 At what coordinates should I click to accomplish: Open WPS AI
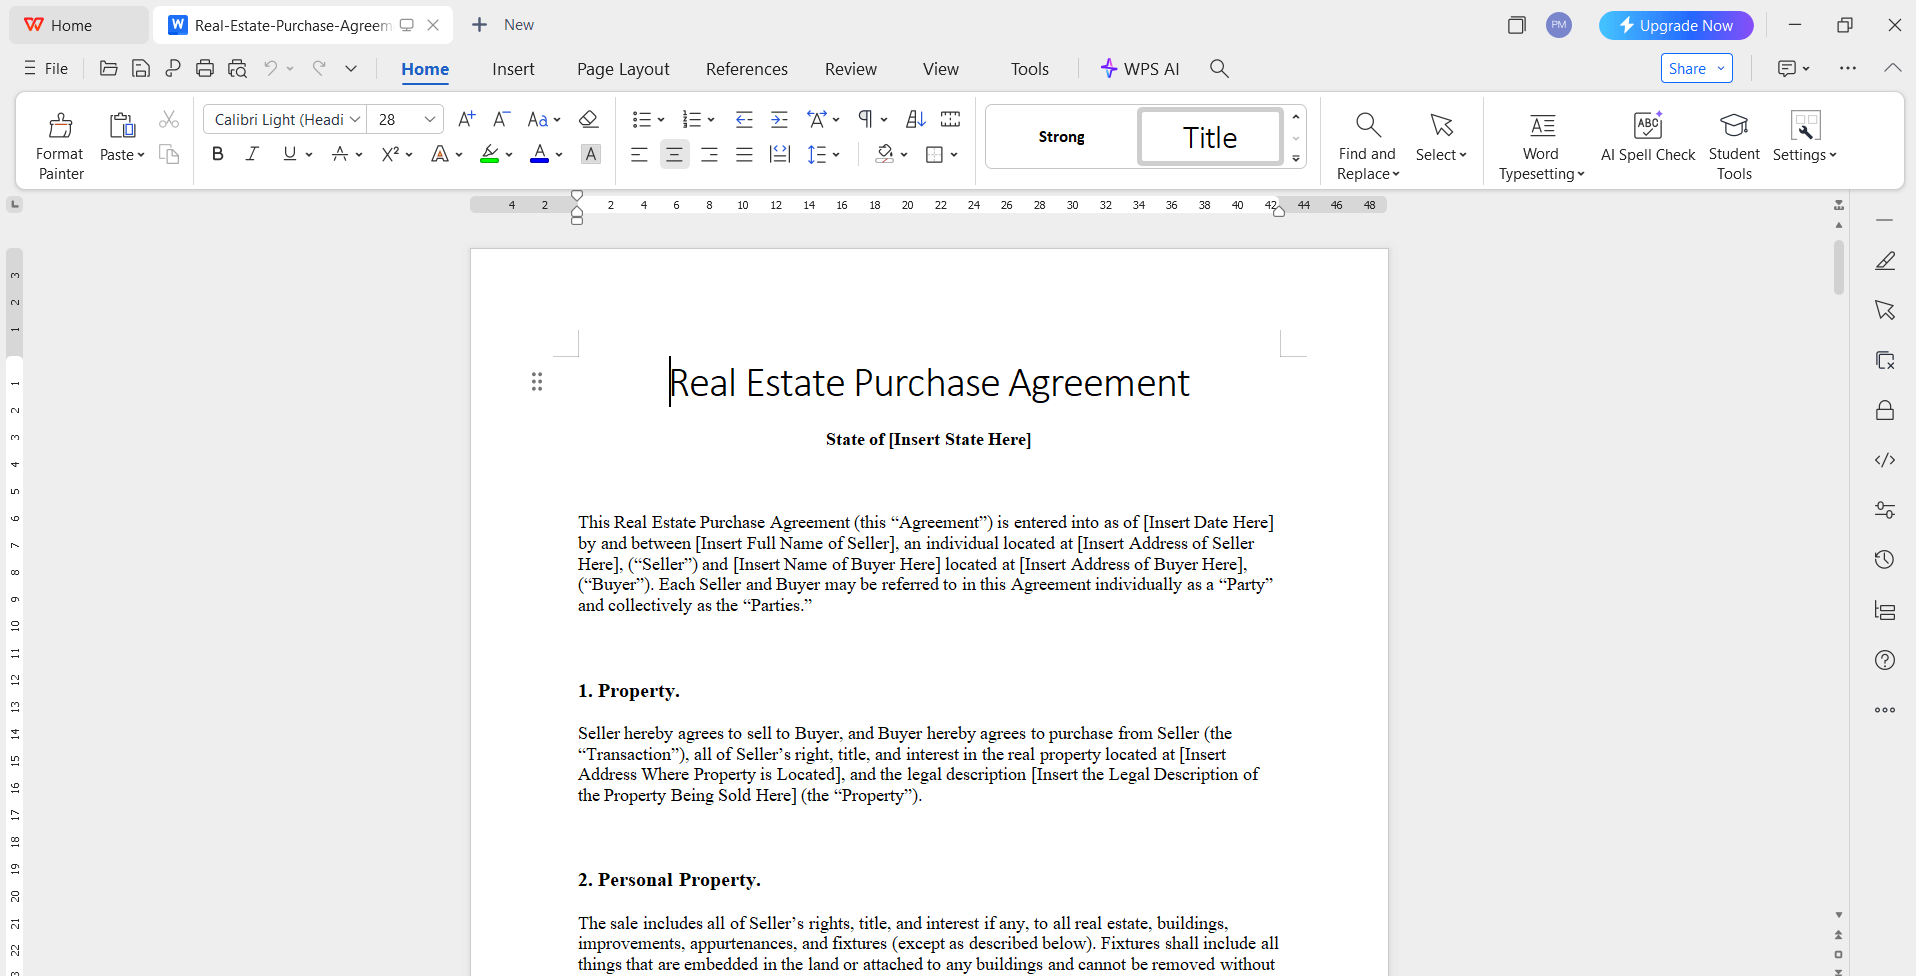pos(1140,69)
